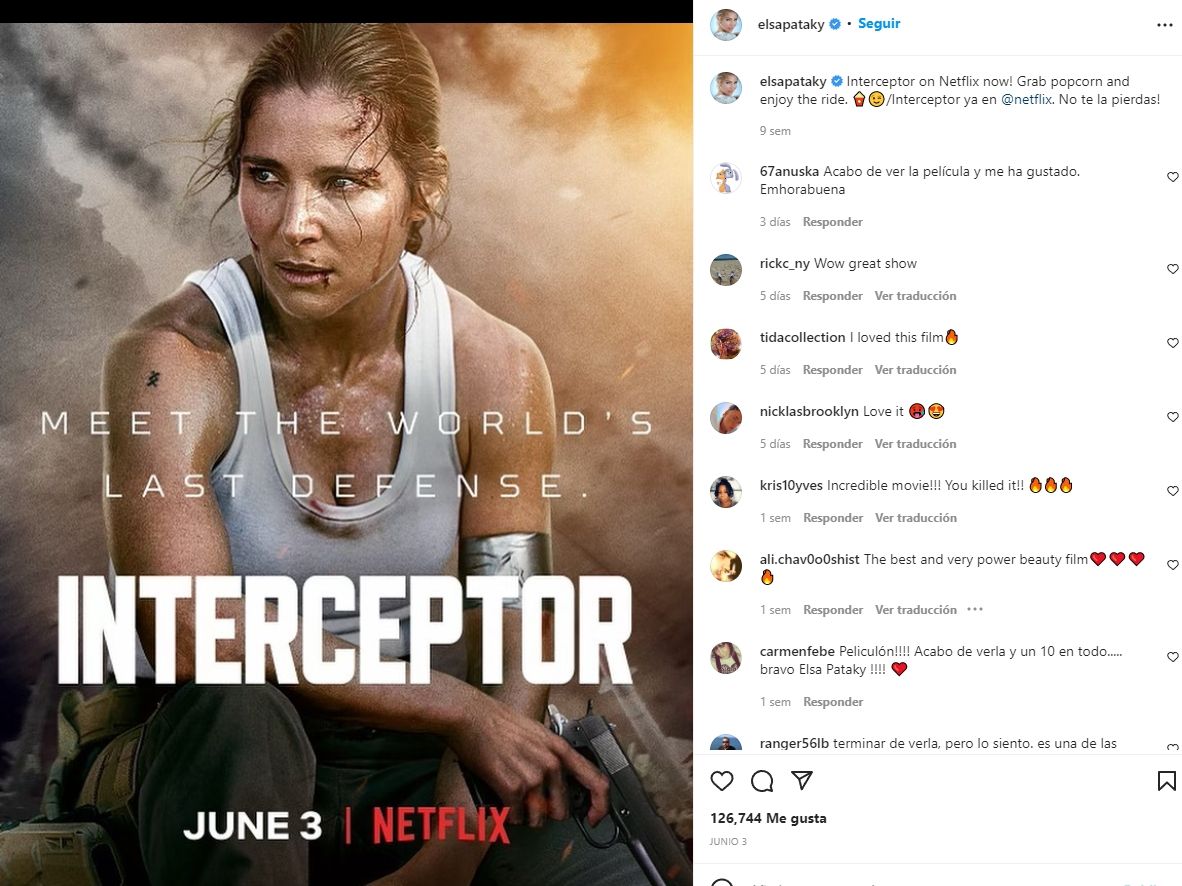
Task: Follow elsapataky using Seguir
Action: click(879, 23)
